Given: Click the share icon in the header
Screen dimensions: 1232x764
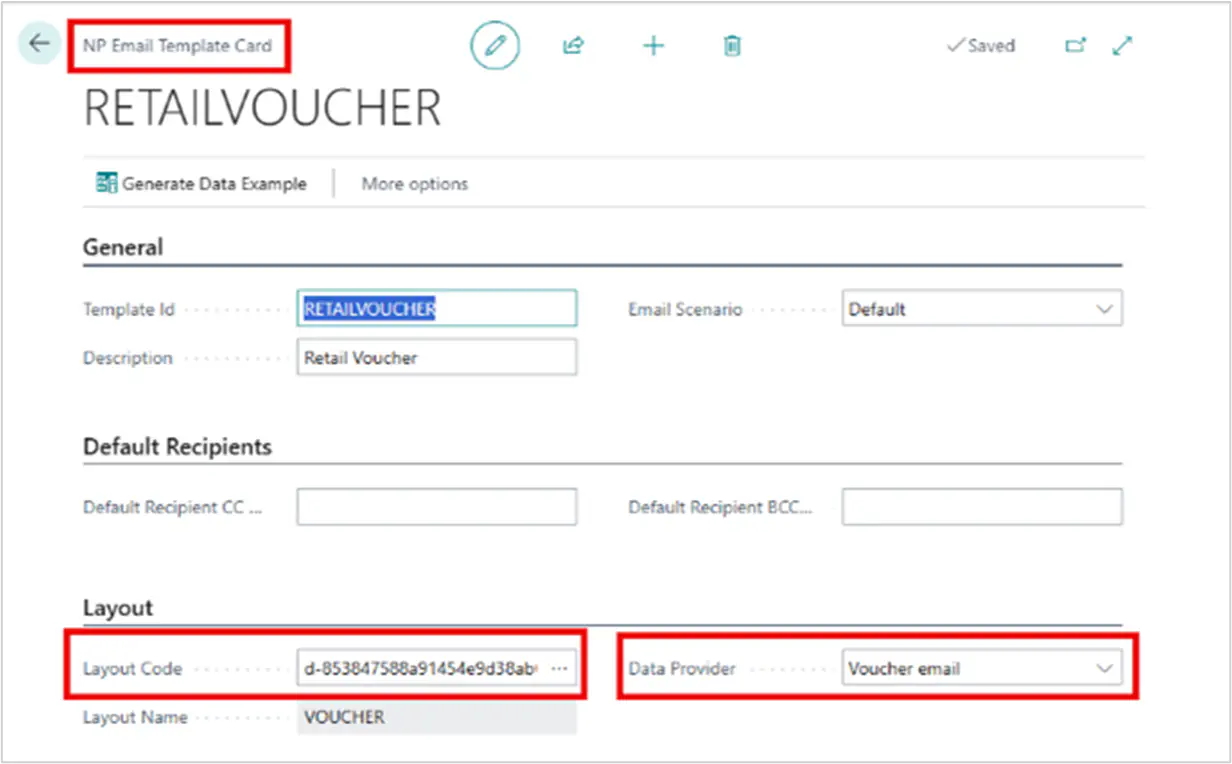Looking at the screenshot, I should [x=573, y=45].
